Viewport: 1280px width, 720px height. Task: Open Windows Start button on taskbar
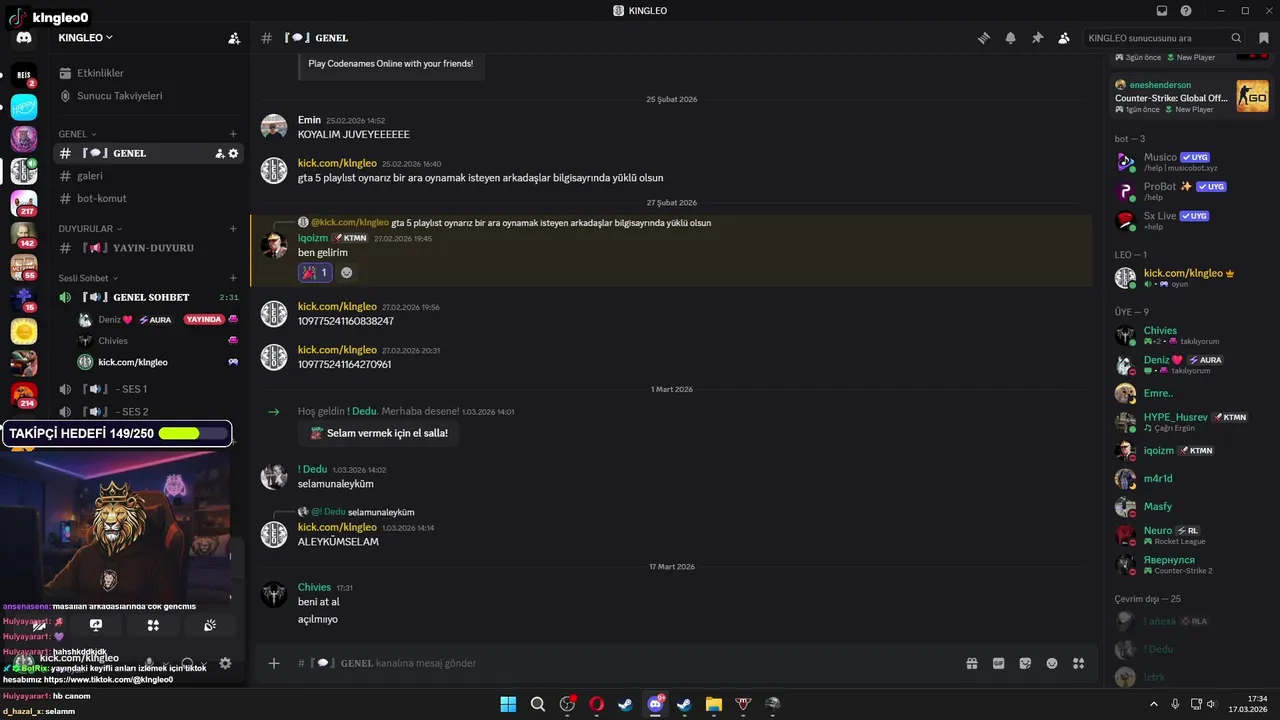[x=508, y=704]
